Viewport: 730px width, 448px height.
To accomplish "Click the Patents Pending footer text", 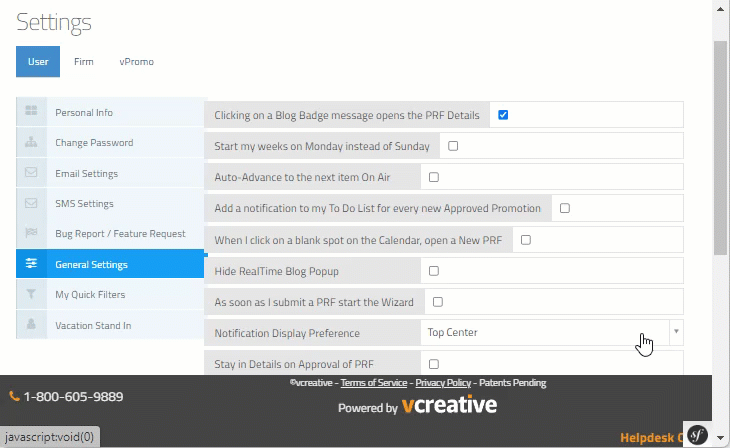I will [513, 383].
